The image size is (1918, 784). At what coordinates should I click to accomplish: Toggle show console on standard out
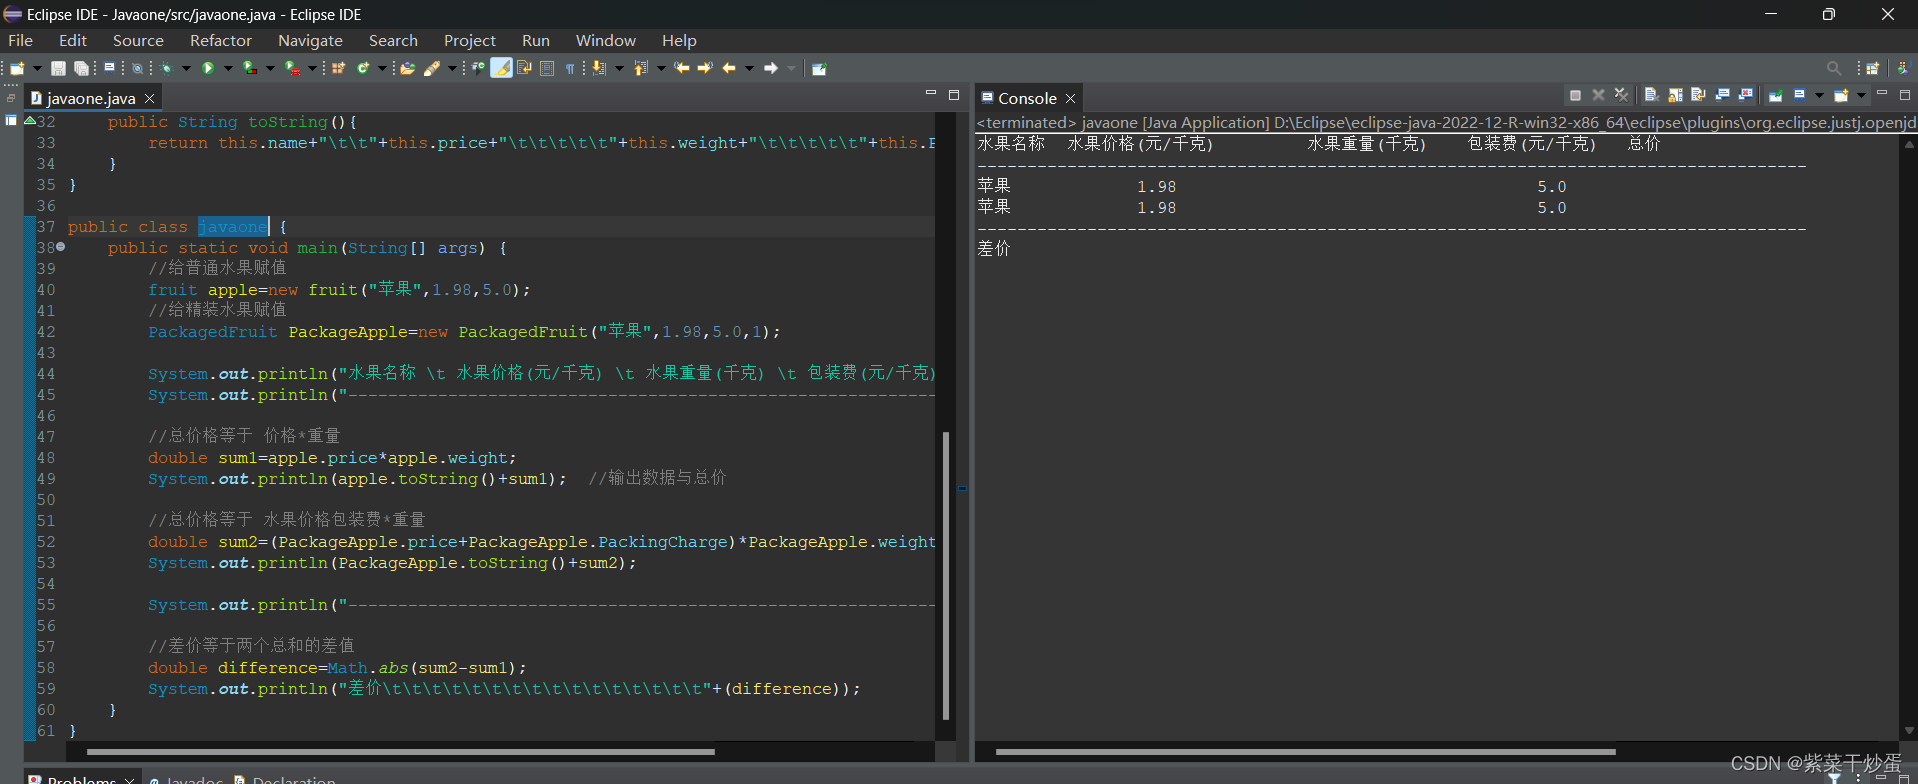tap(1722, 95)
